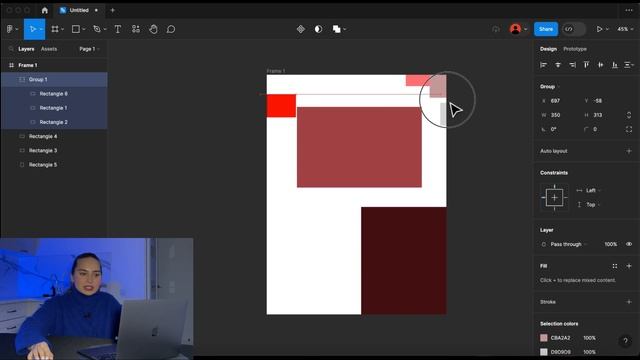Switch to the Prototype tab
Viewport: 640px width, 360px height.
(575, 49)
